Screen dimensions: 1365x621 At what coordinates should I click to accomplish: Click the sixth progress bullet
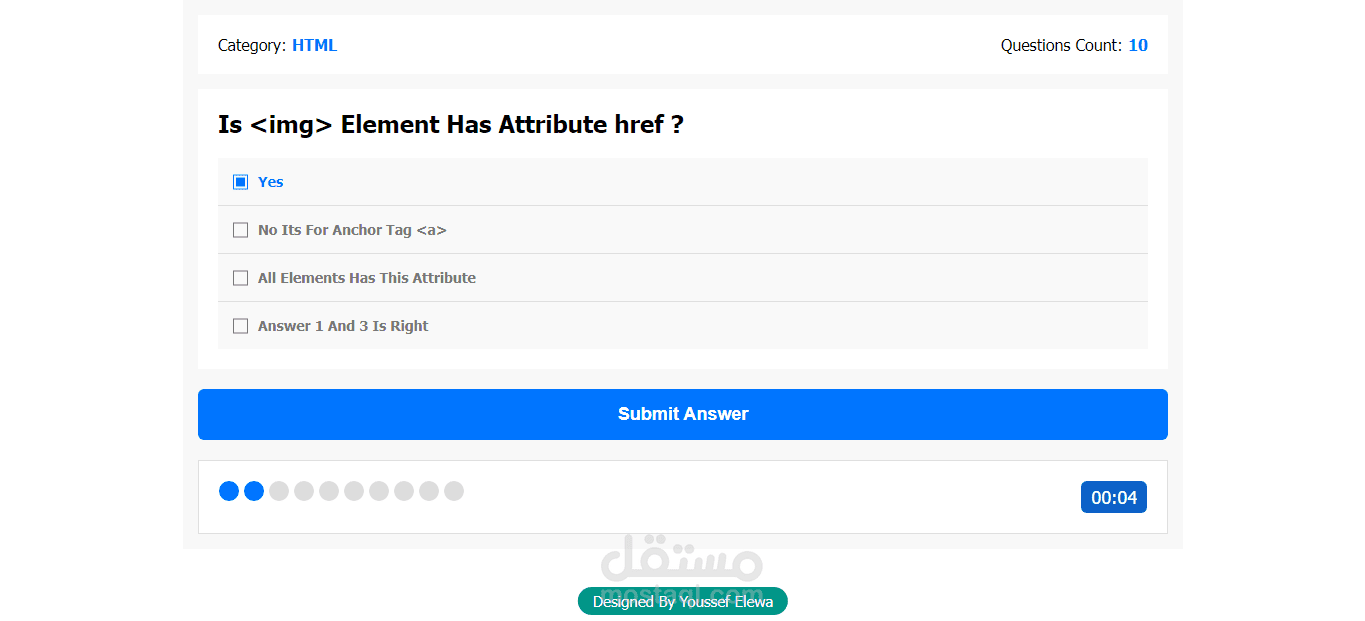354,491
